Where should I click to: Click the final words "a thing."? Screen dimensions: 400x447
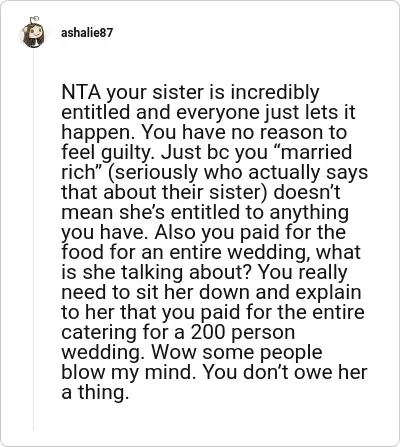[x=95, y=392]
